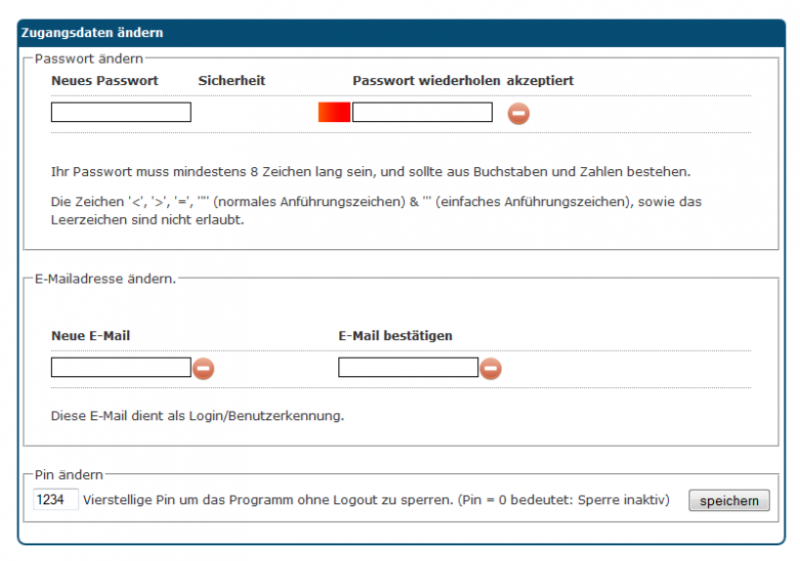Click the akzeptiert column label
The width and height of the screenshot is (800, 561).
click(540, 81)
